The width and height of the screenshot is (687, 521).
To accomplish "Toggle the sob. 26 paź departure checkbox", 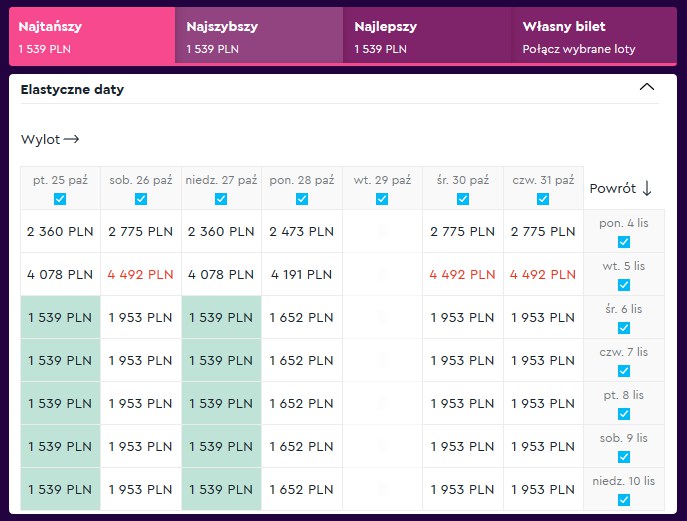I will tap(141, 199).
